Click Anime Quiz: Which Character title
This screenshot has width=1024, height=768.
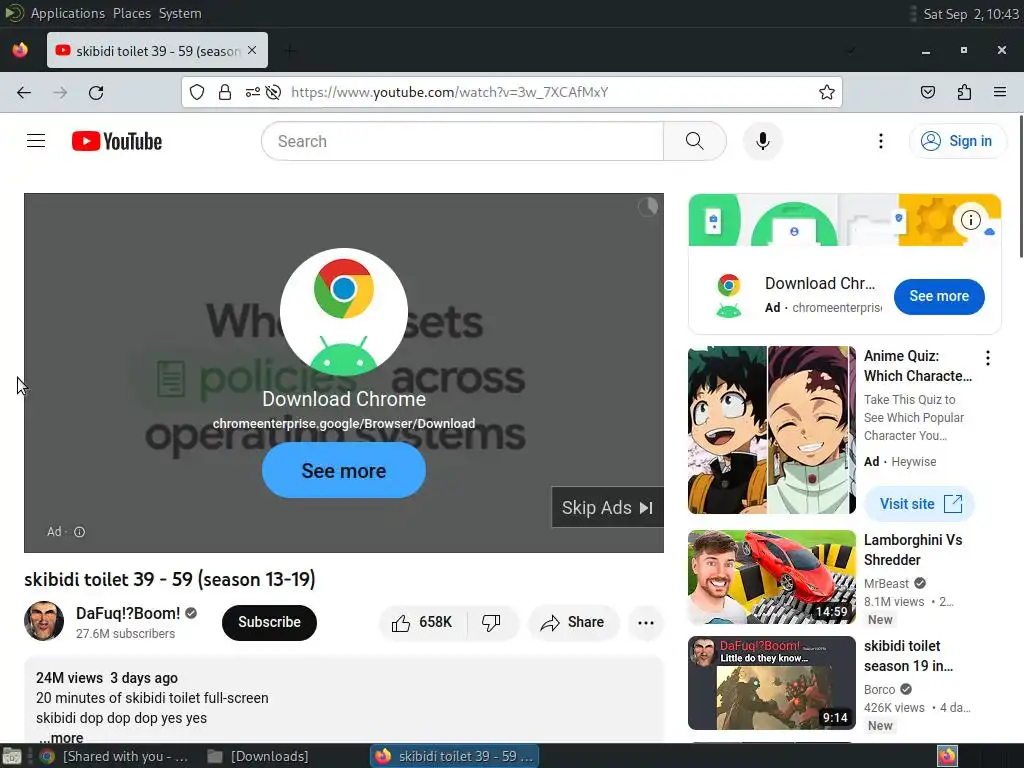(x=918, y=366)
